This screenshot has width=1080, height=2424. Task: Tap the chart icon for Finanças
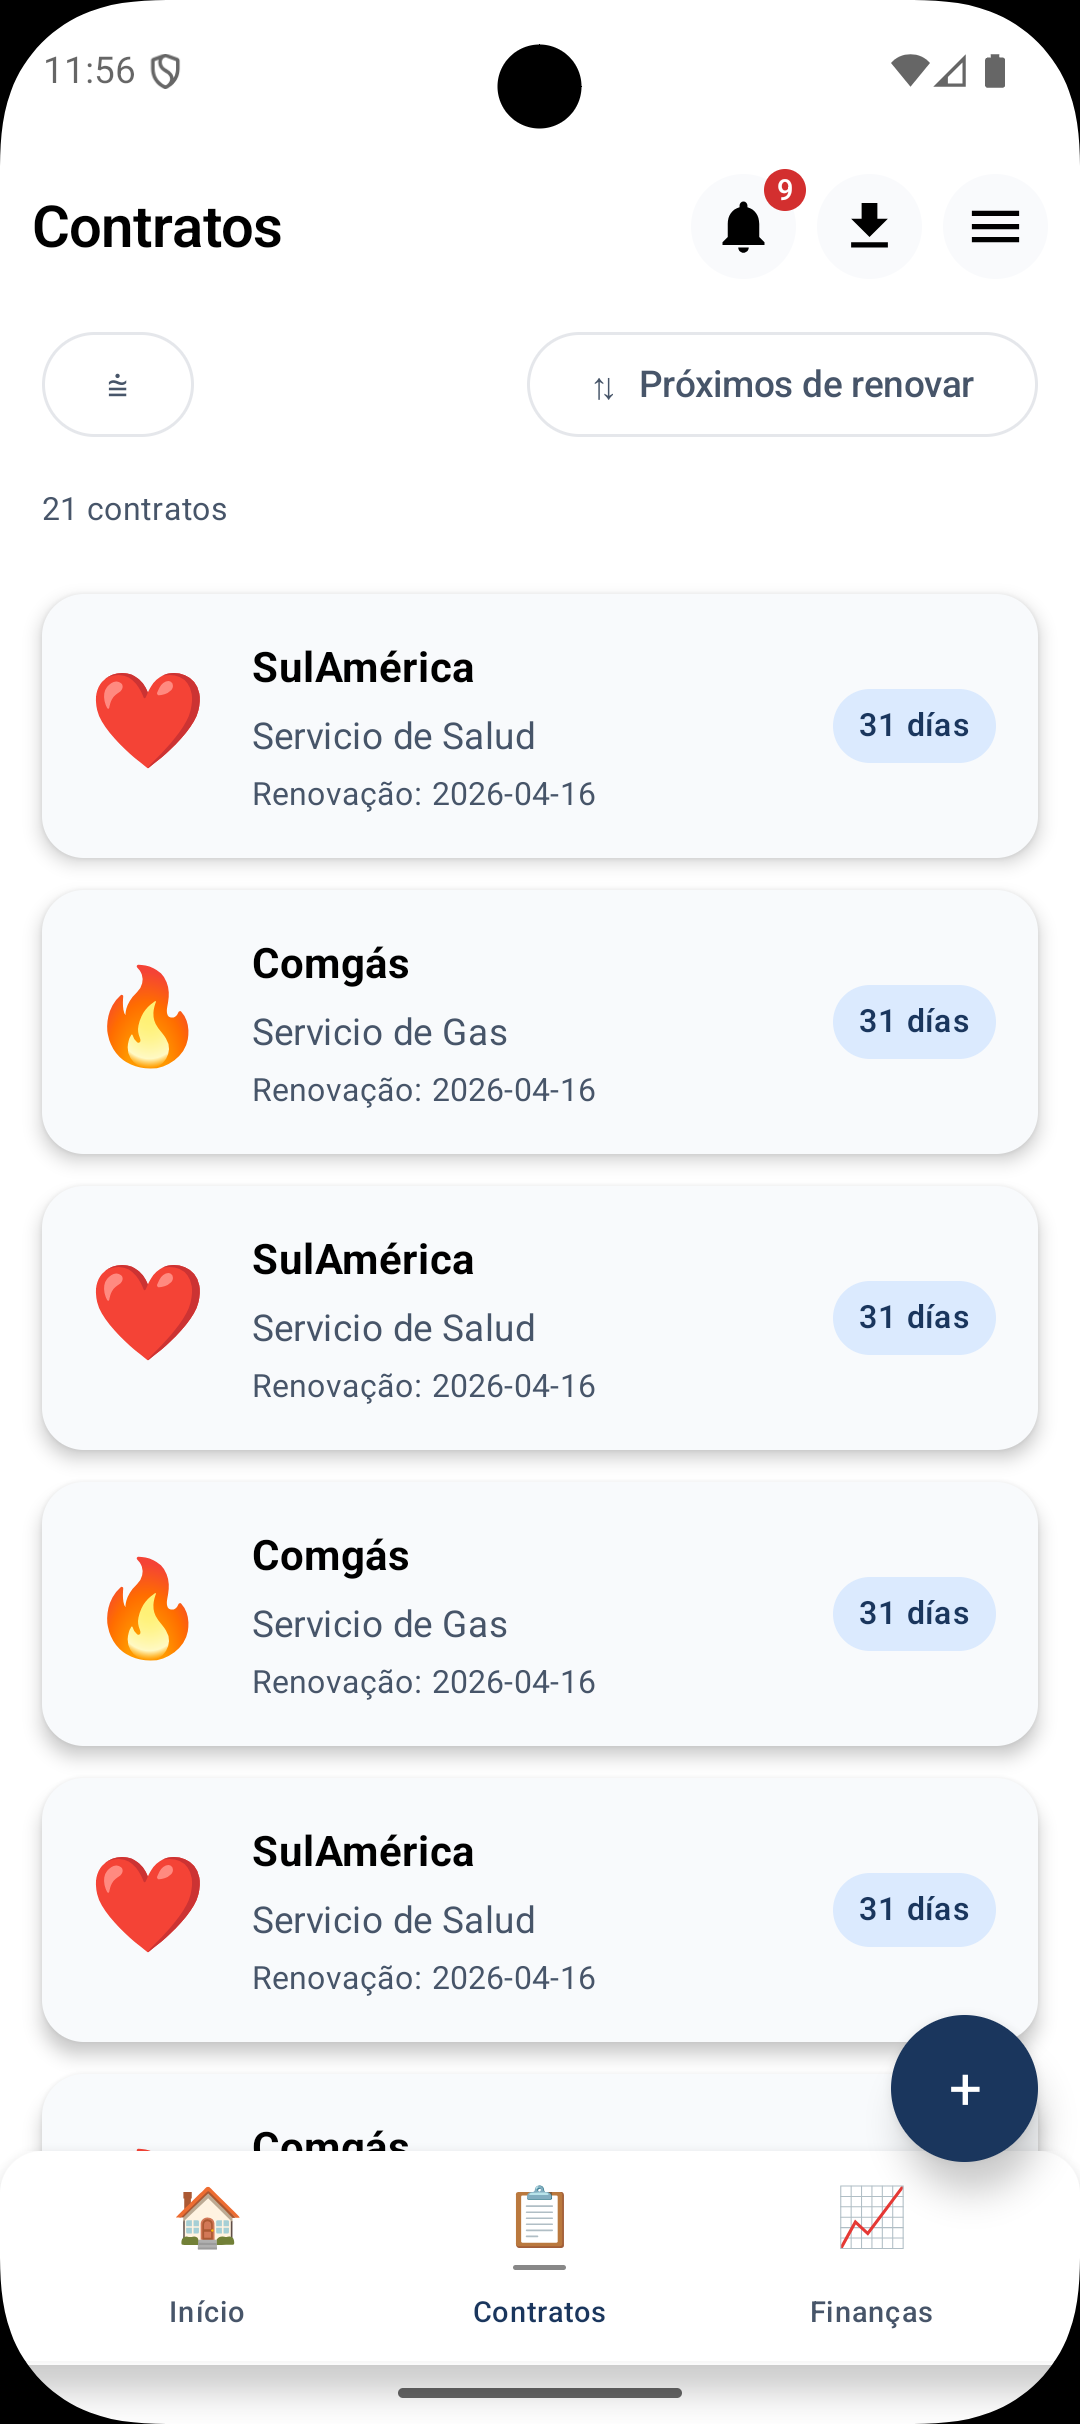click(871, 2217)
